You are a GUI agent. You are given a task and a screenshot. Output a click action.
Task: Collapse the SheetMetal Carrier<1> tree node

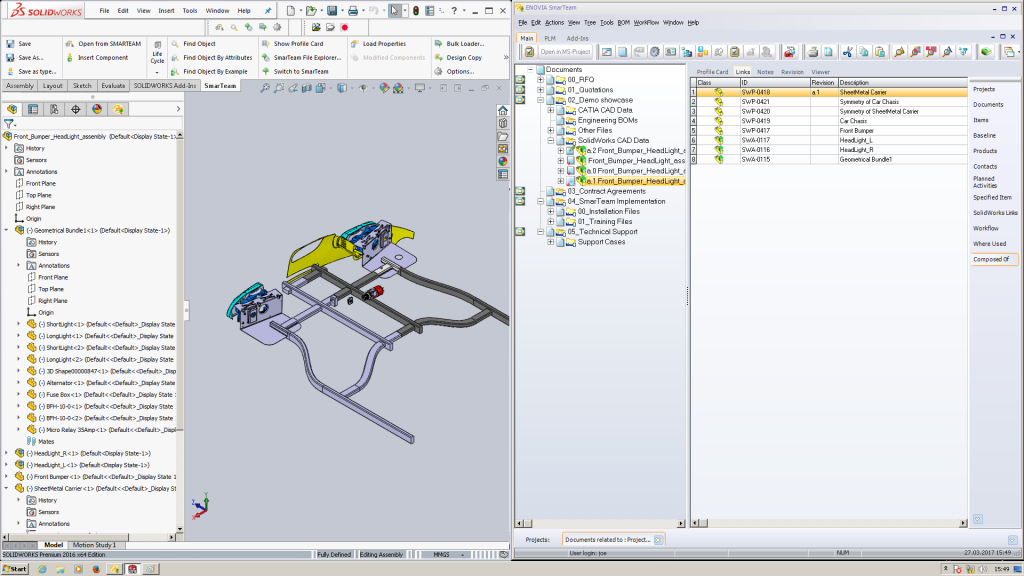[7, 488]
